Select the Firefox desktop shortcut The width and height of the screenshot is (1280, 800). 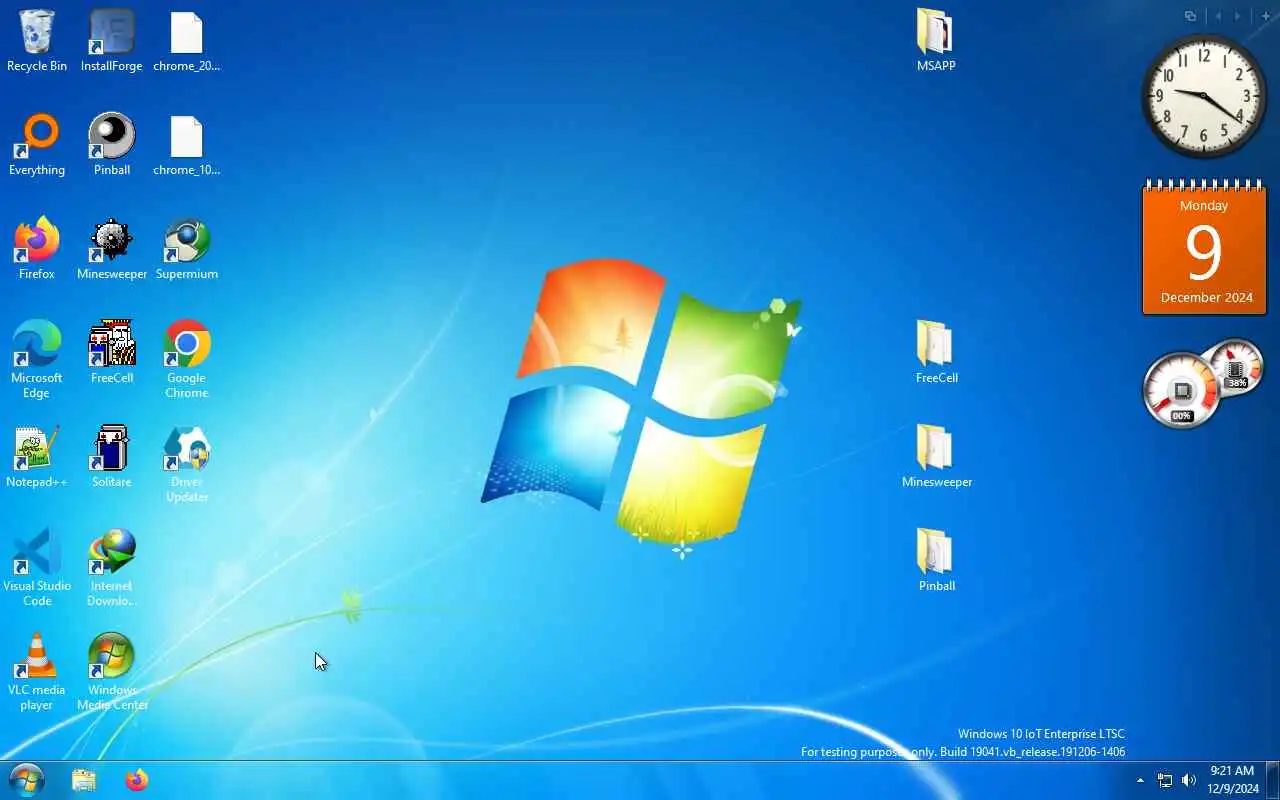(37, 249)
